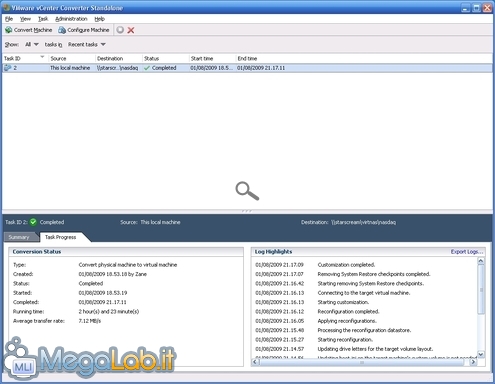Close the vCenter Converter window
This screenshot has width=495, height=384.
point(487,8)
